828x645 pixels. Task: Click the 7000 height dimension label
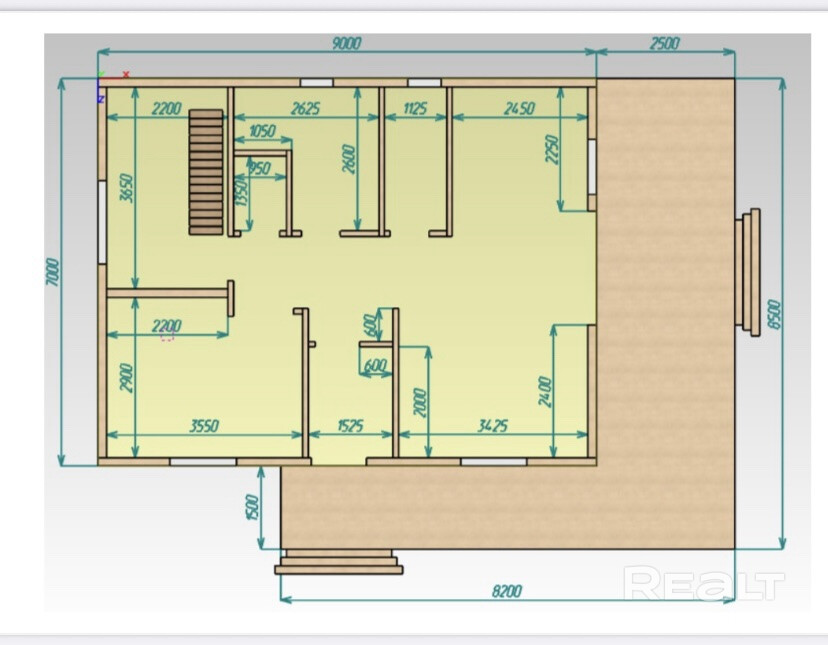54,272
